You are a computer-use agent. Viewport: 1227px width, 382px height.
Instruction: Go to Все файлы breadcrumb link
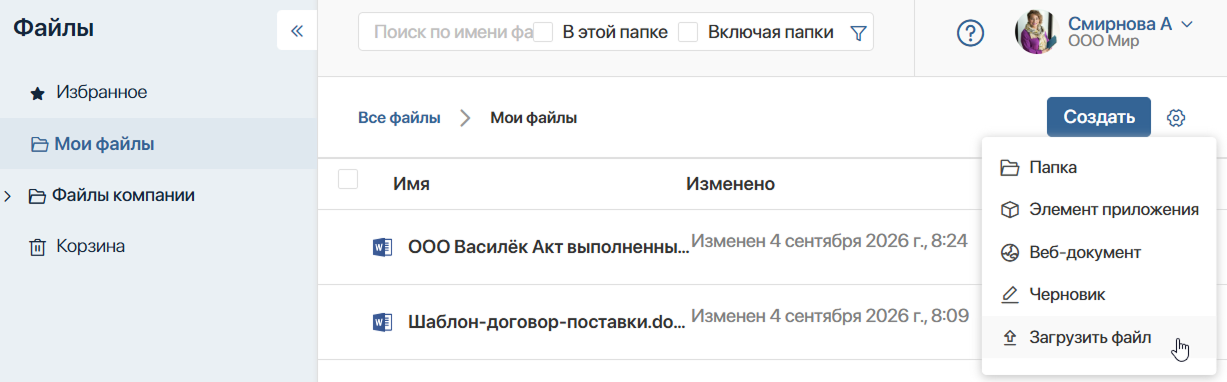tap(399, 118)
